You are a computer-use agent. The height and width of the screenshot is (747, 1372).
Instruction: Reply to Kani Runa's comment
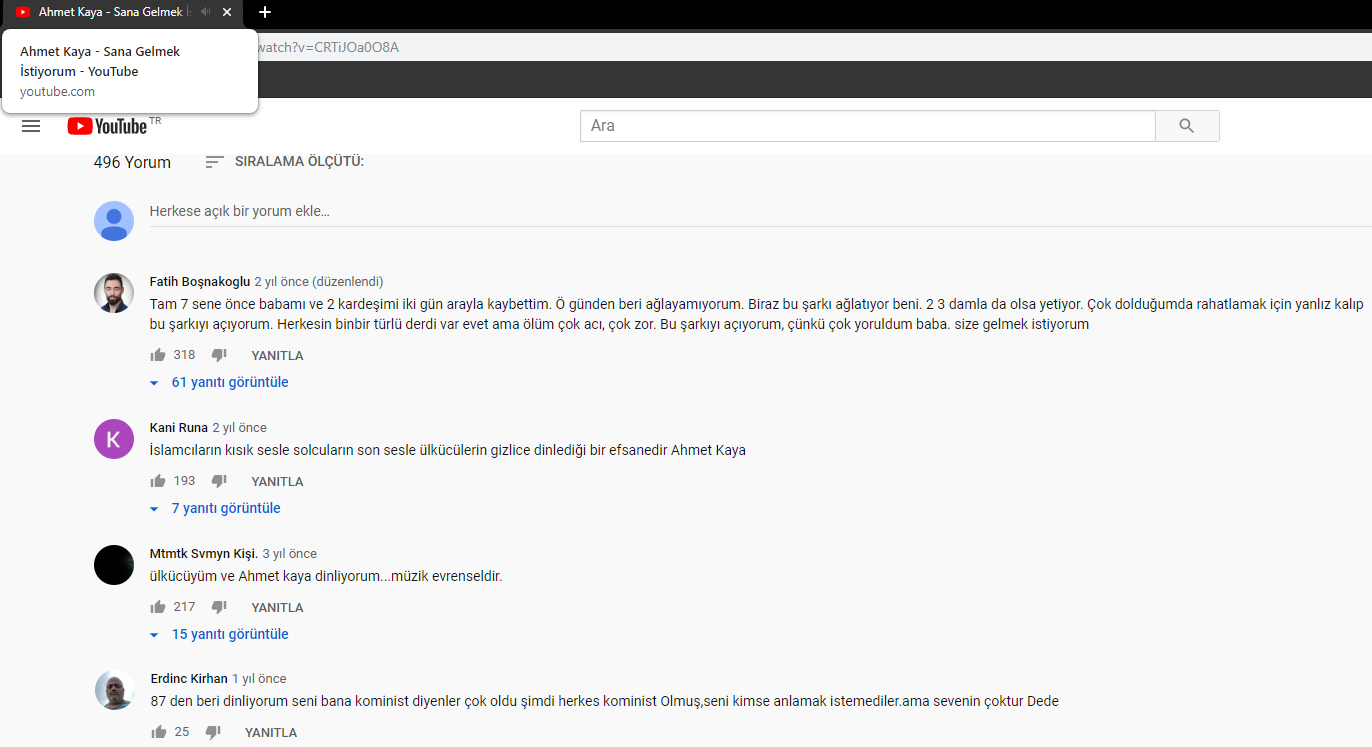[277, 482]
